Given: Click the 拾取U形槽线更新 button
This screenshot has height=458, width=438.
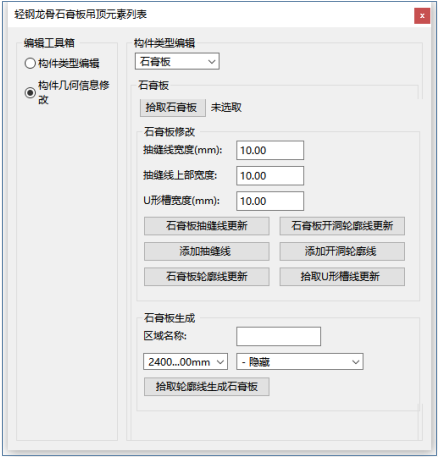Looking at the screenshot, I should click(342, 277).
